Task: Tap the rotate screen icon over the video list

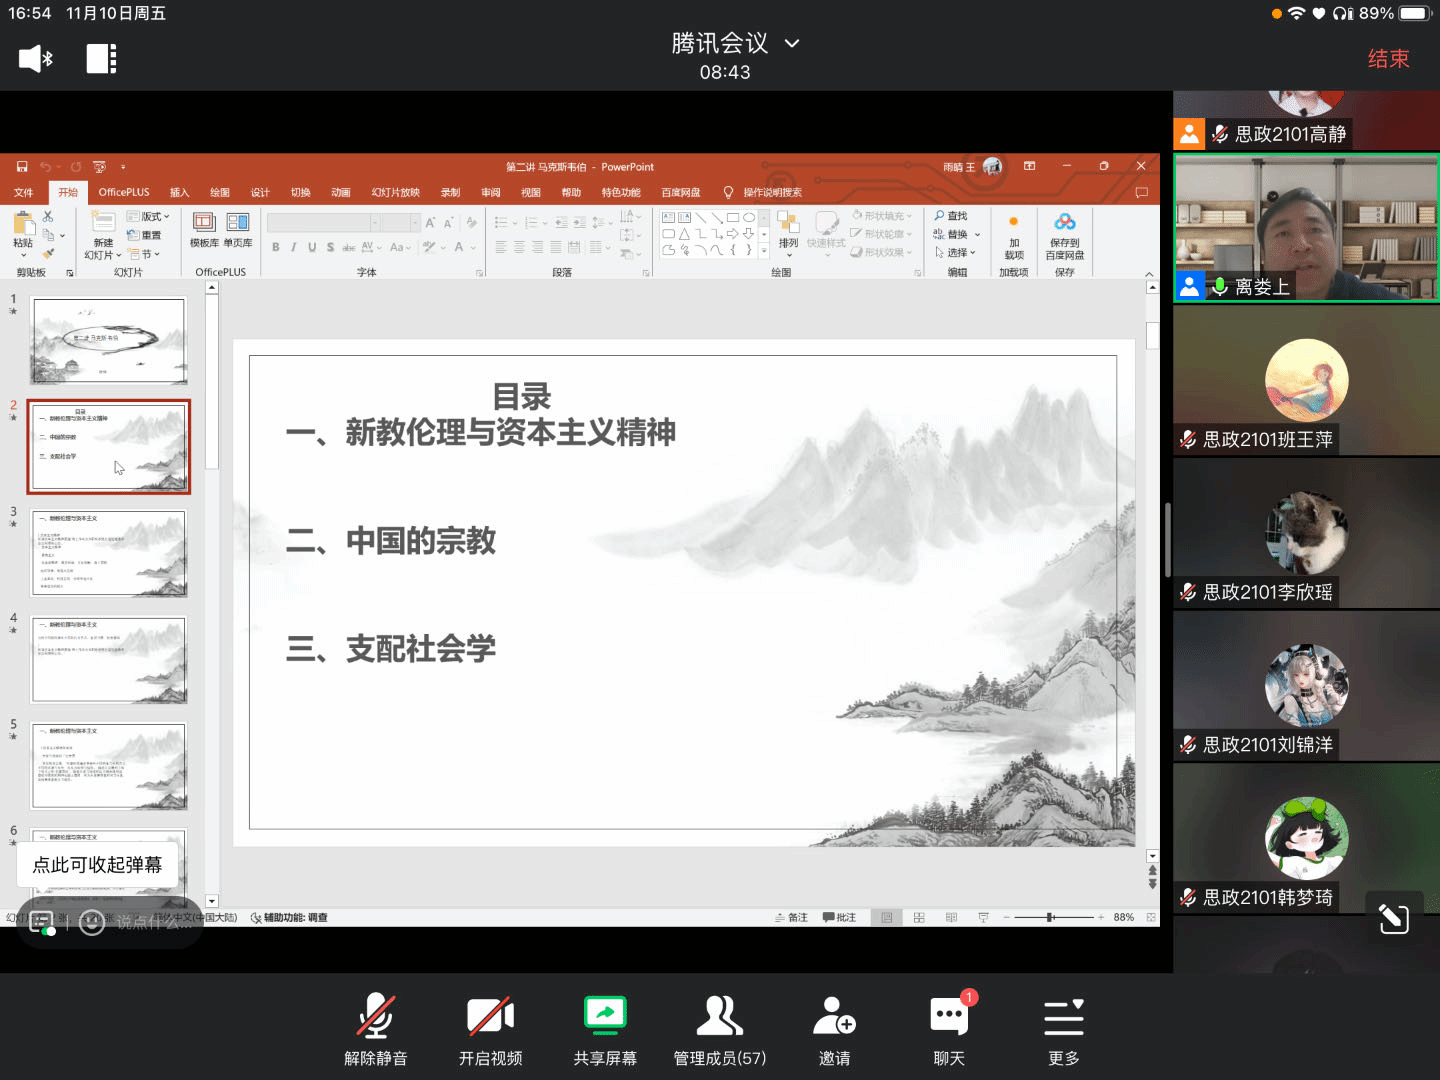Action: point(1394,919)
